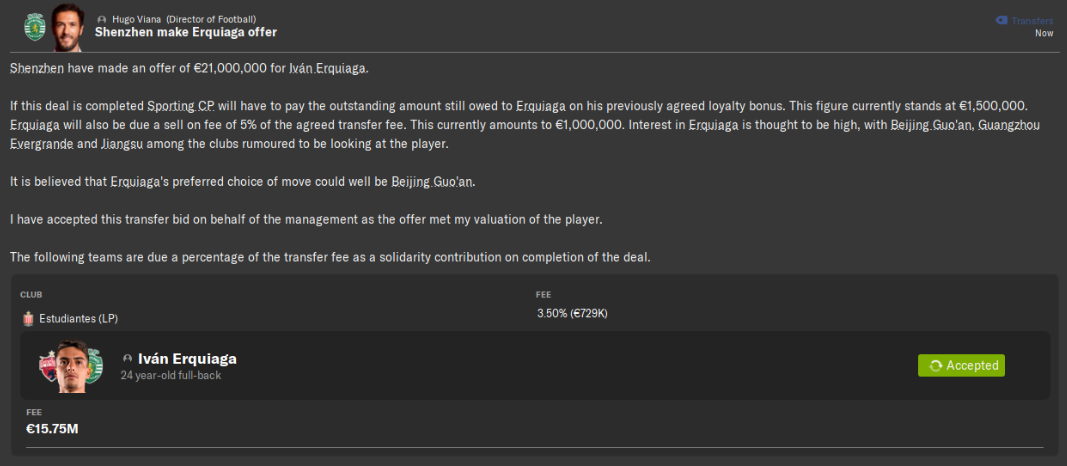This screenshot has width=1067, height=466.
Task: Click the person icon beside Hugo Viana
Action: pos(102,20)
